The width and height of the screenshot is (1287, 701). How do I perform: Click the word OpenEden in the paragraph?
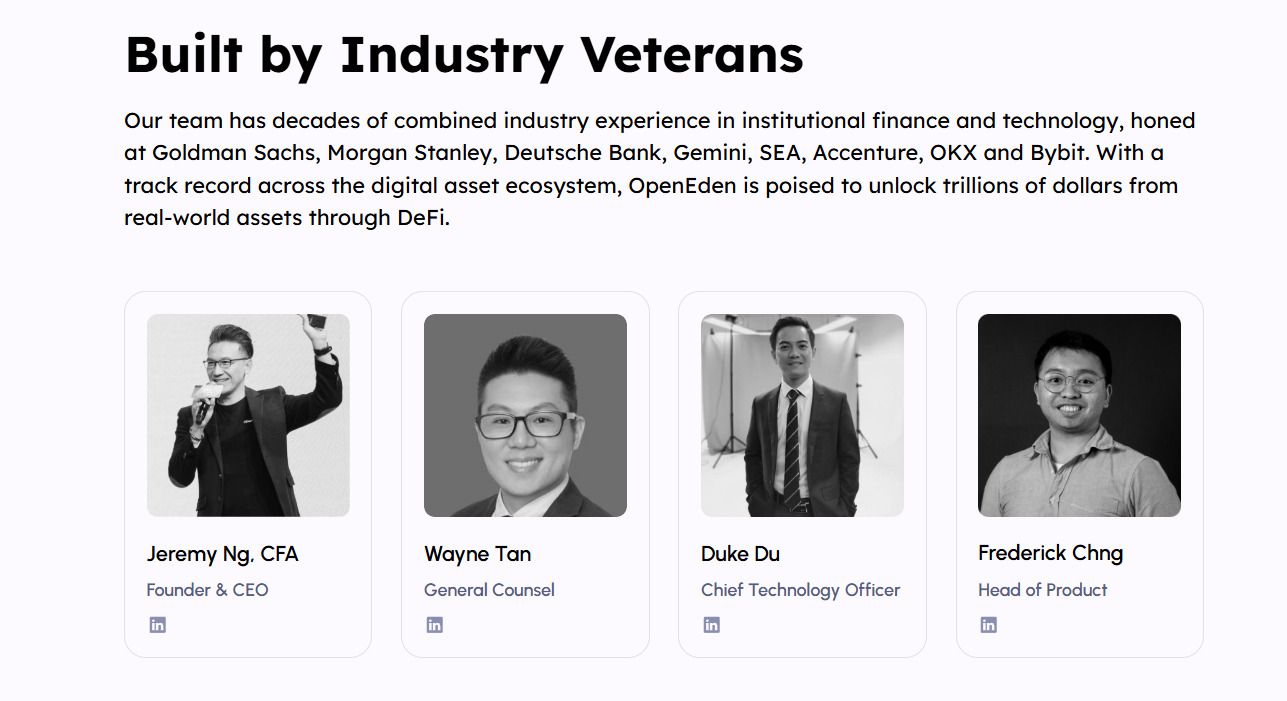point(677,186)
